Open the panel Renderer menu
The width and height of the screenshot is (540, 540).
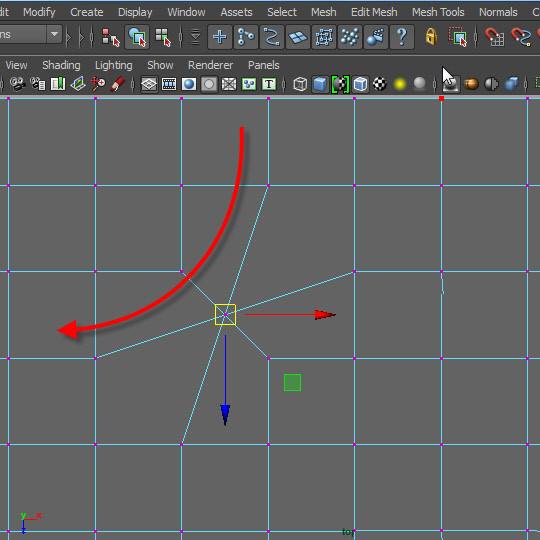210,65
